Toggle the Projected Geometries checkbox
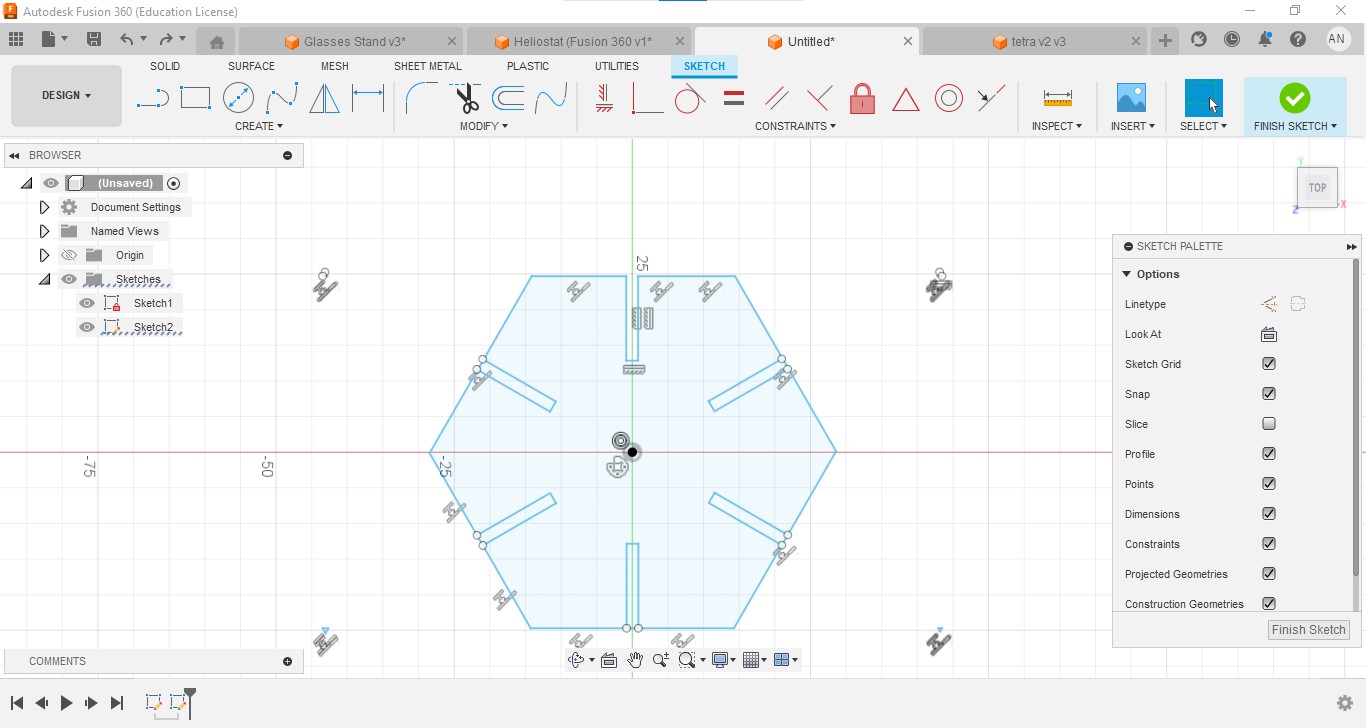 (x=1269, y=574)
